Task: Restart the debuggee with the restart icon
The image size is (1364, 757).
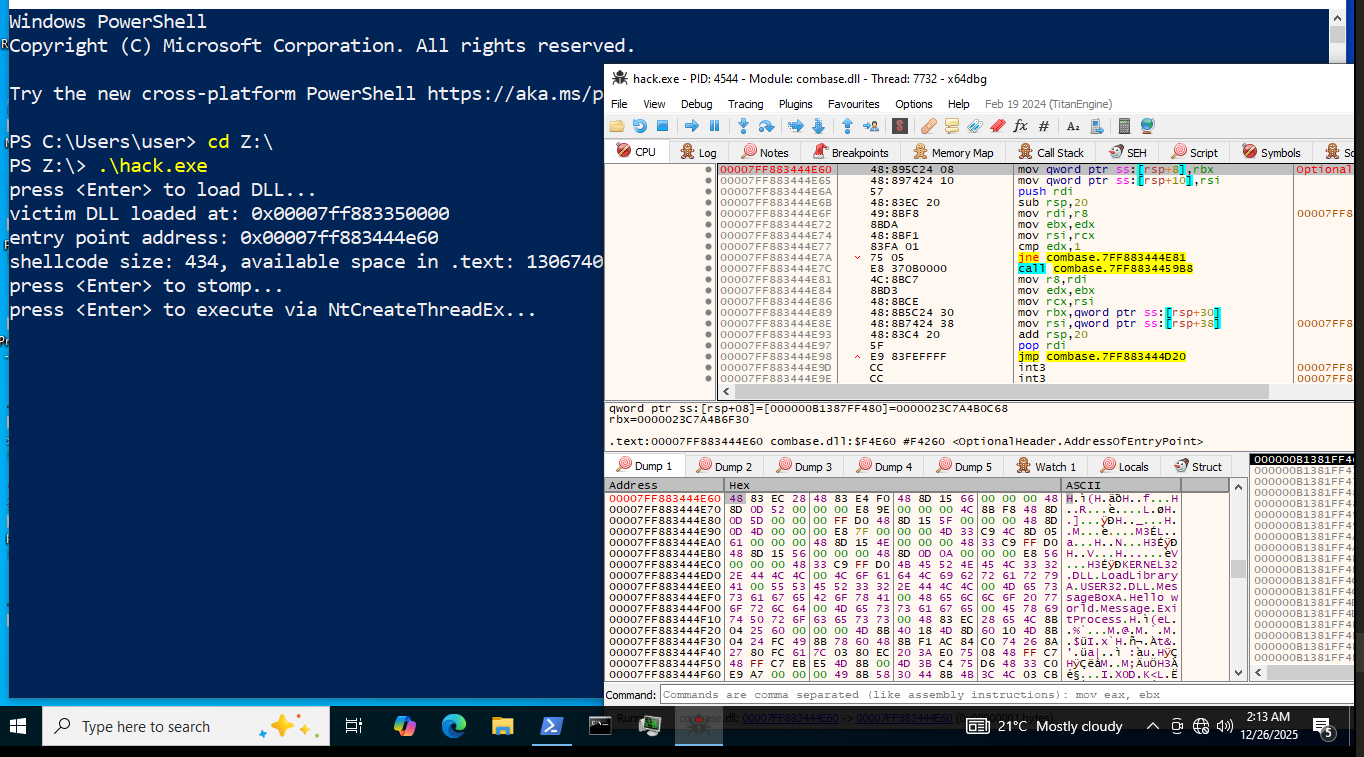Action: [x=640, y=126]
